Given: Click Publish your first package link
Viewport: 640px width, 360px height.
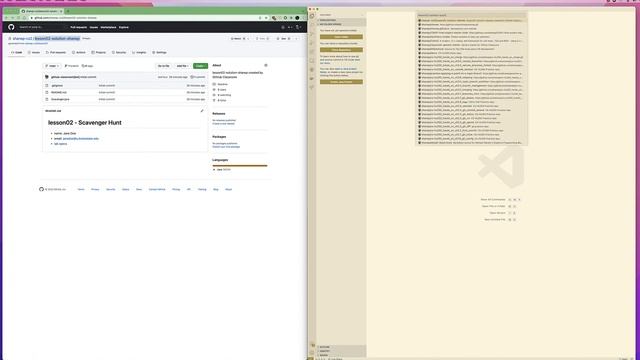Looking at the screenshot, I should pyautogui.click(x=226, y=147).
